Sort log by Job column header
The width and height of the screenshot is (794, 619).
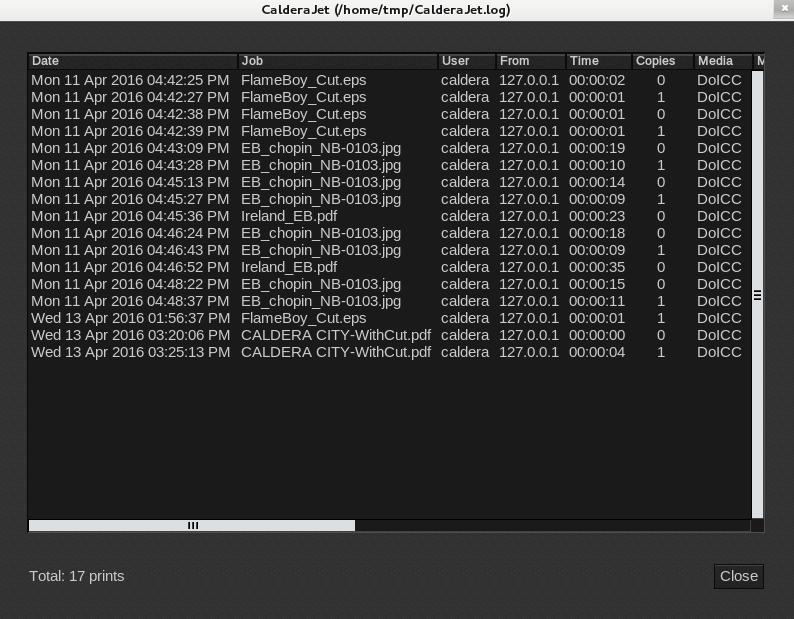click(x=337, y=61)
